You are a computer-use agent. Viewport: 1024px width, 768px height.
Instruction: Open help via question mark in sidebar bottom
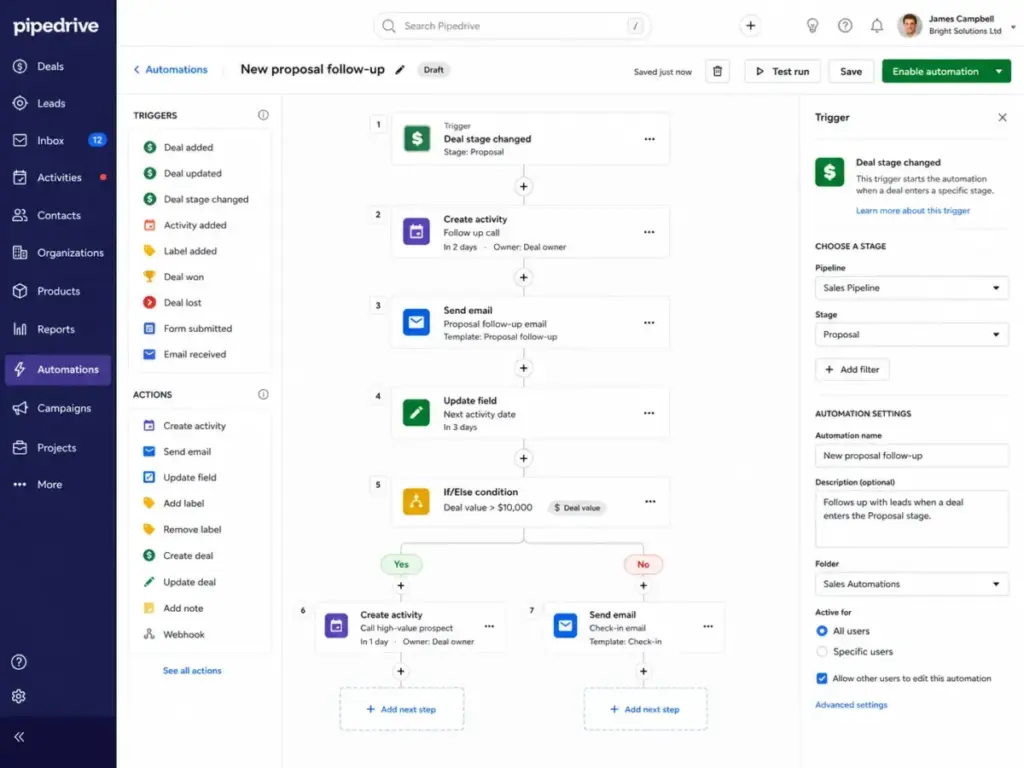[x=19, y=662]
